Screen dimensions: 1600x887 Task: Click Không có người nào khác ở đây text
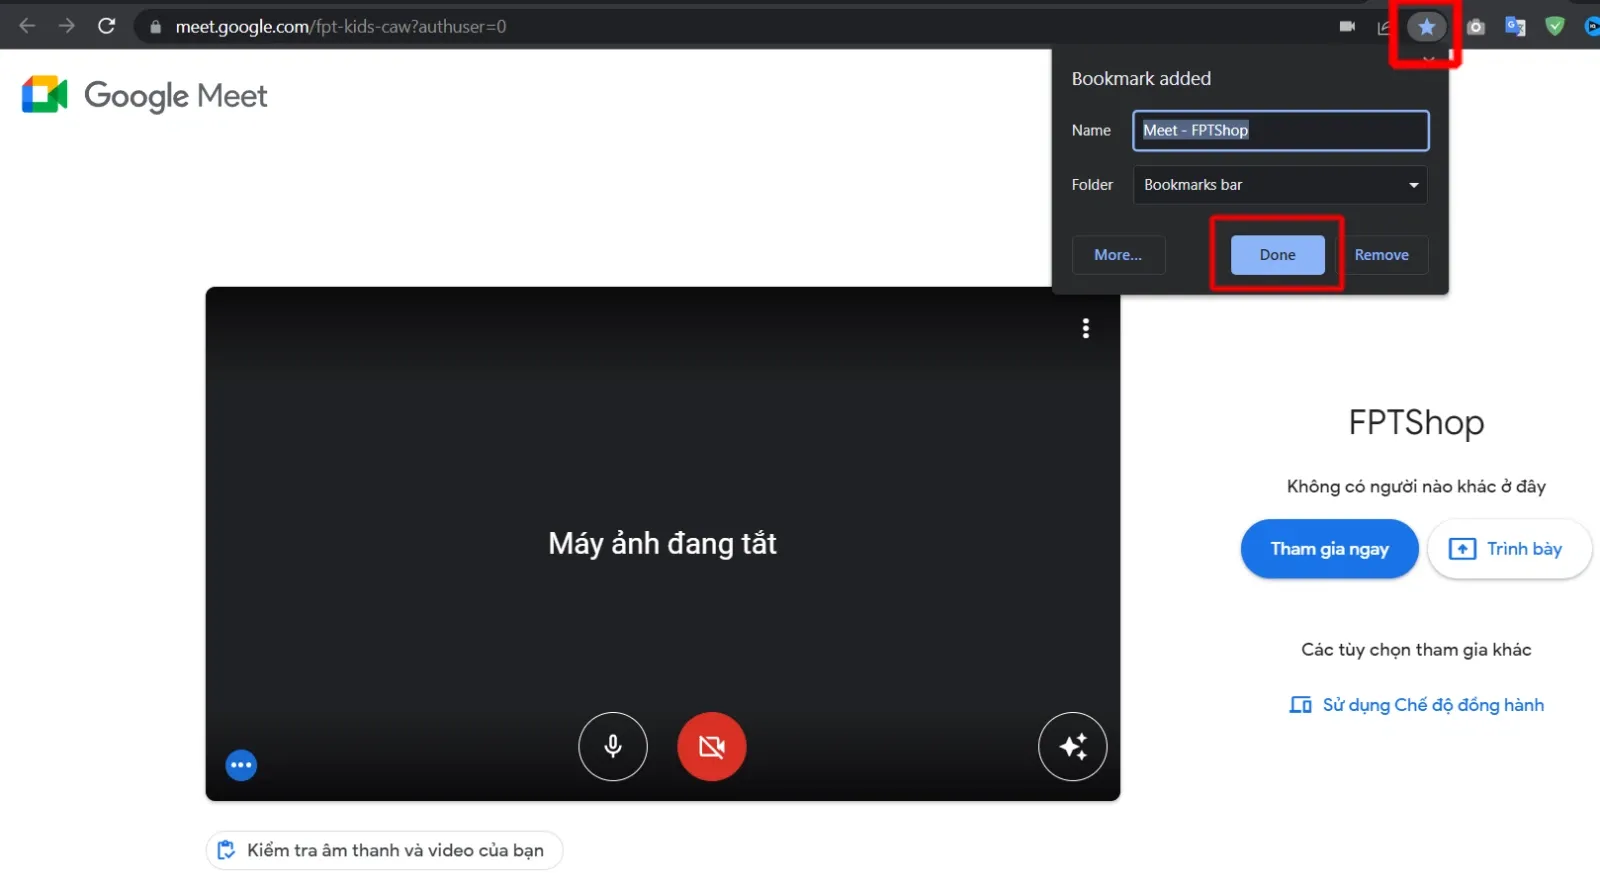1416,487
